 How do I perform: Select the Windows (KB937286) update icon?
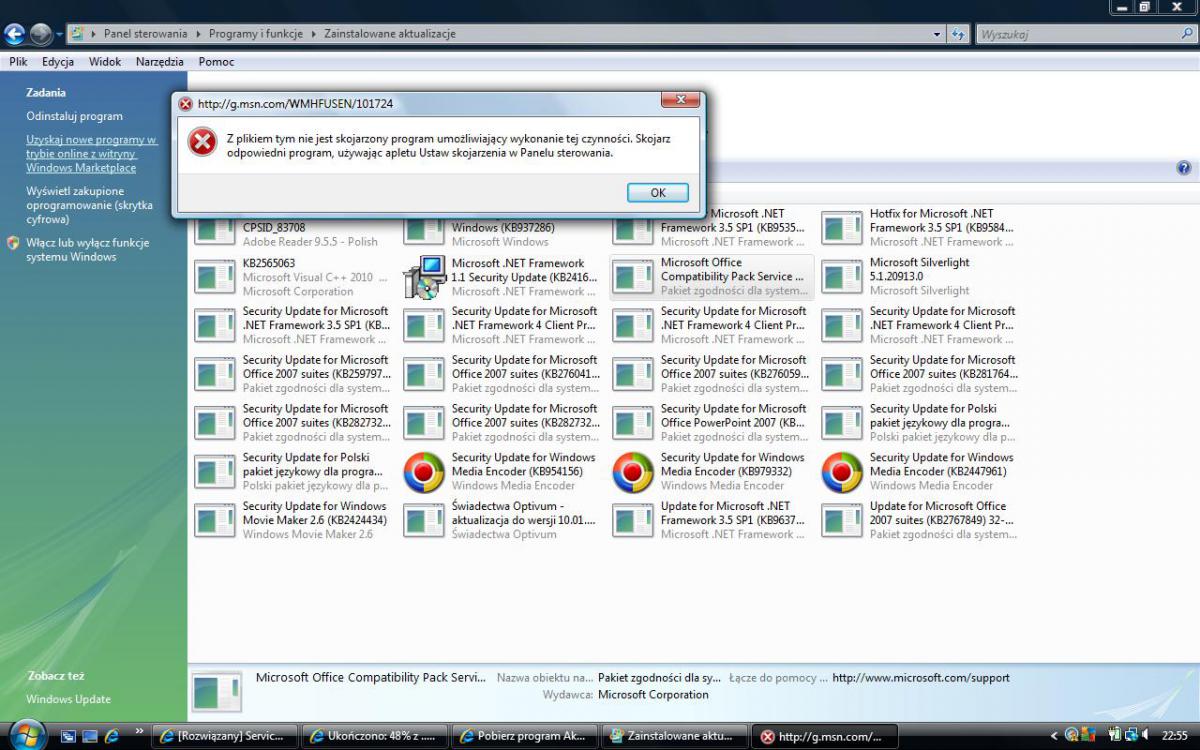click(423, 229)
